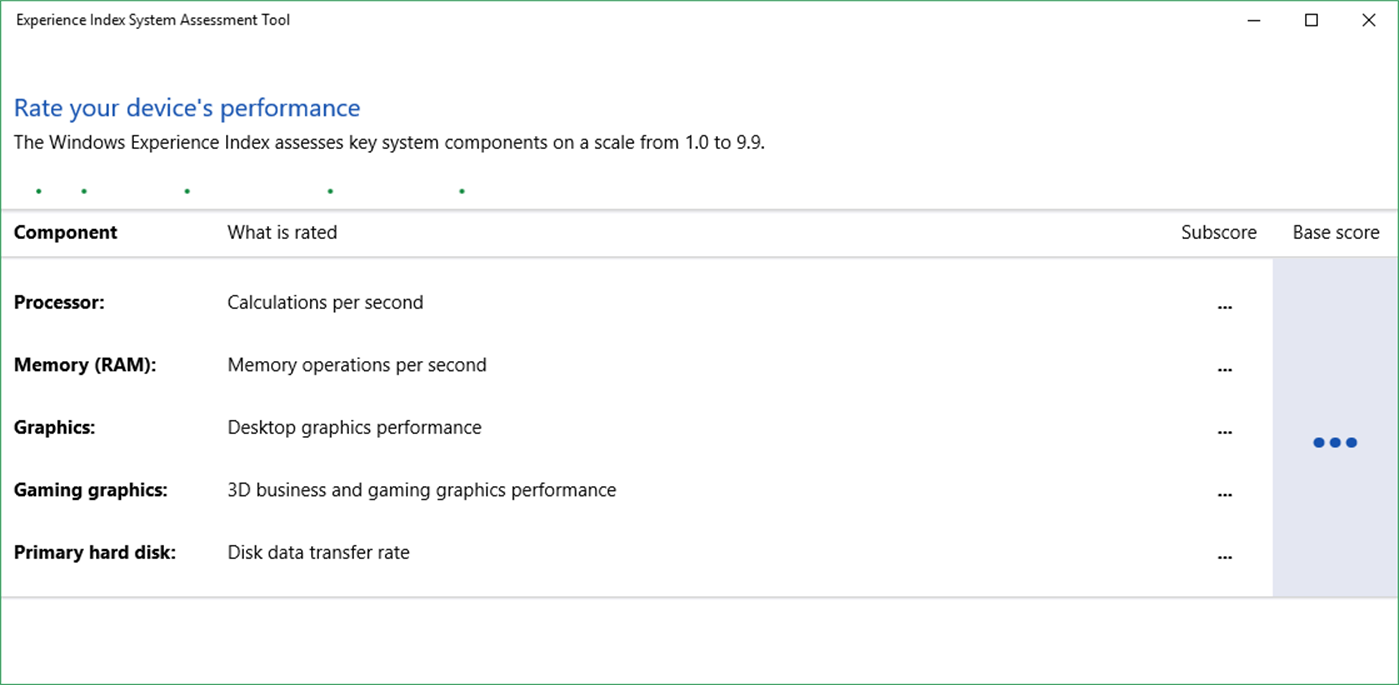Click the green dotted progress indicator

pyautogui.click(x=250, y=190)
